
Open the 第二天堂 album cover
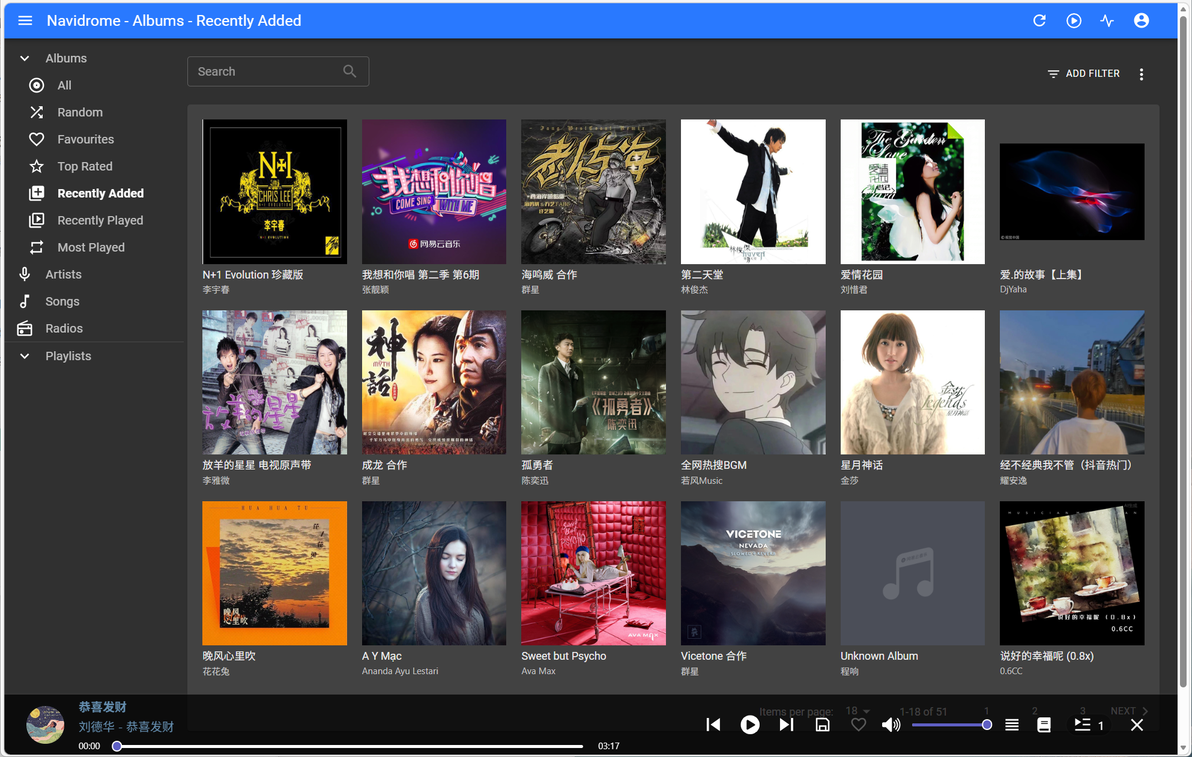tap(753, 192)
